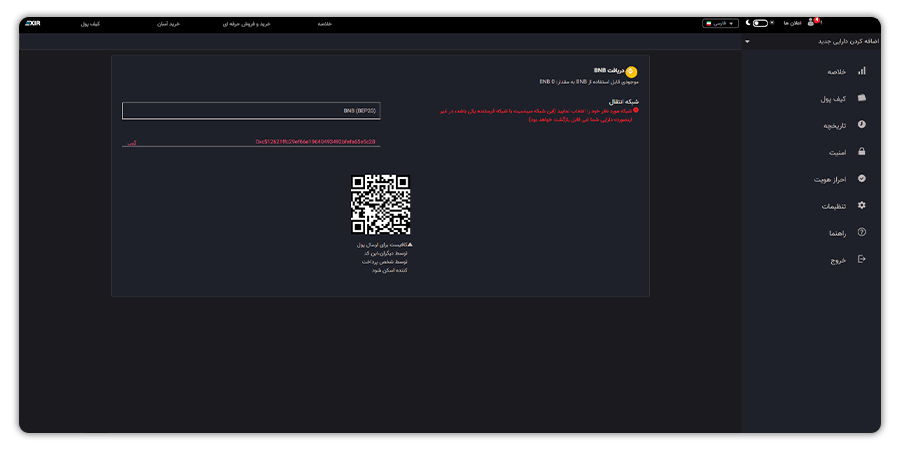Click the moon dark-mode icon

(748, 24)
